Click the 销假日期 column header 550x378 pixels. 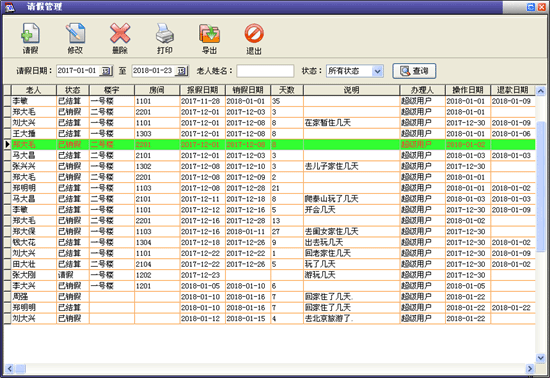pos(248,90)
